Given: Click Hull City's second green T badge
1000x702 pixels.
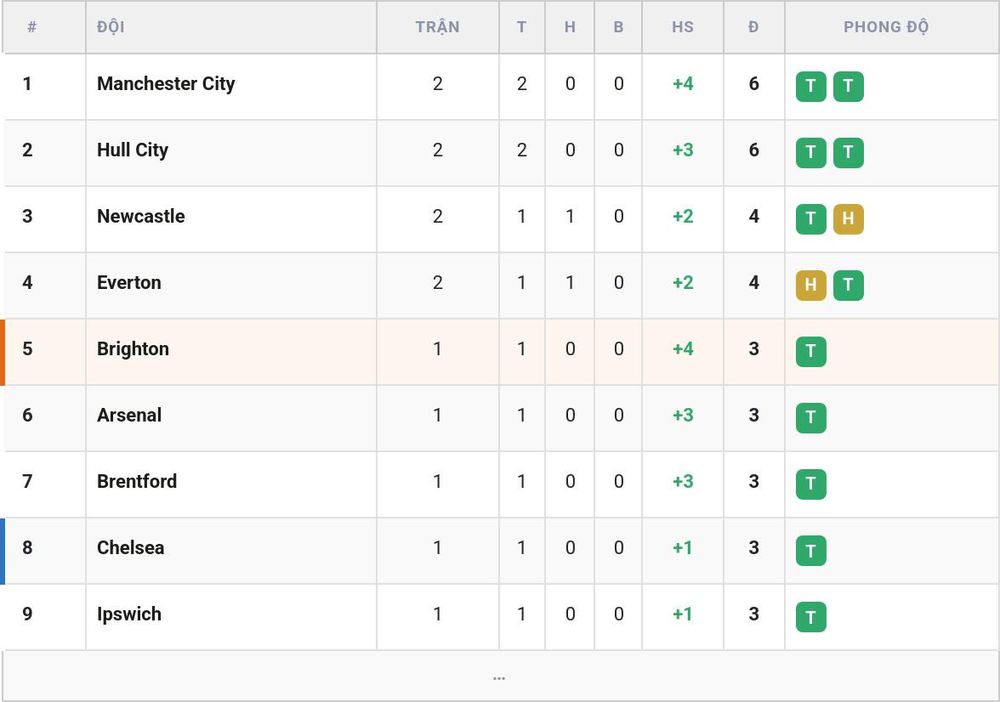Looking at the screenshot, I should pos(848,152).
